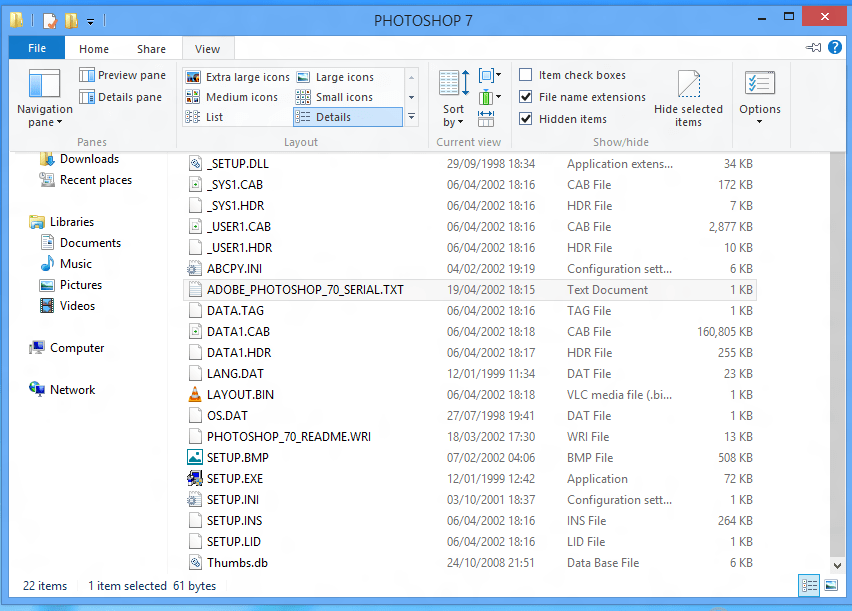Switch to Large icons layout

pos(335,77)
